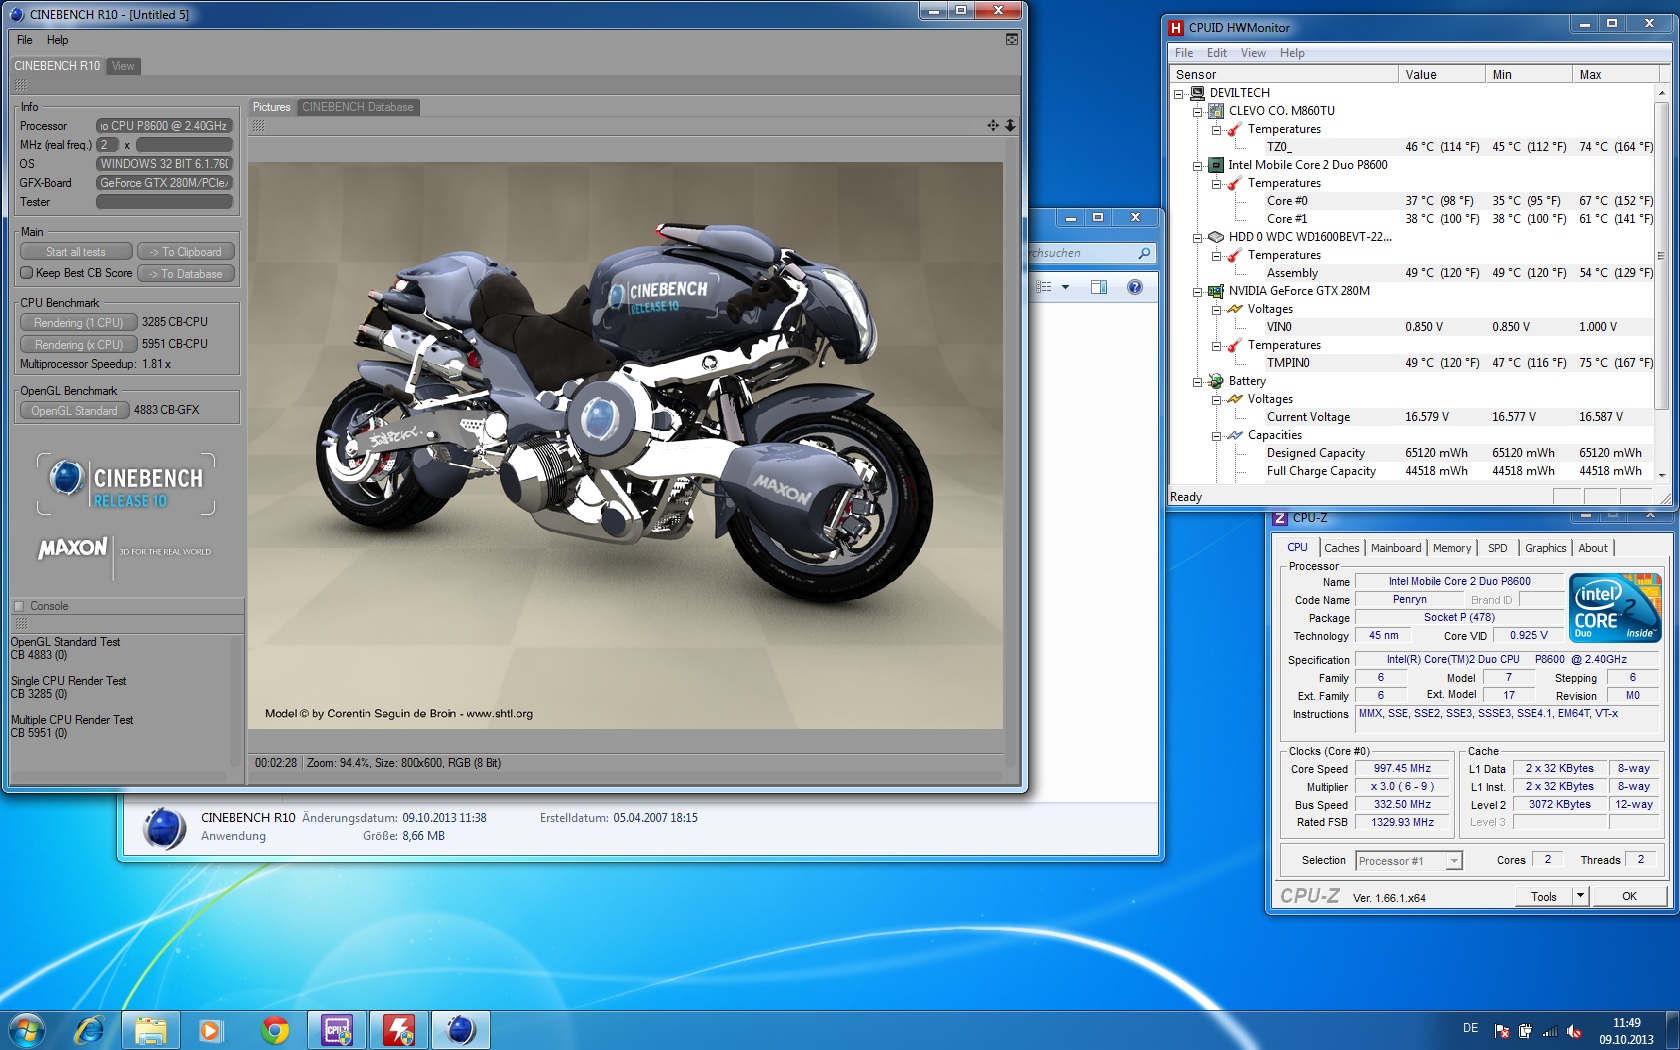Toggle the Explorer preview pane icon
Image resolution: width=1680 pixels, height=1050 pixels.
coord(1099,287)
